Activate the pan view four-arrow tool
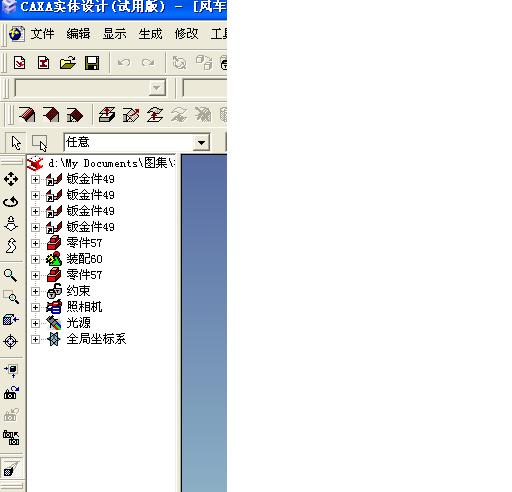This screenshot has width=512, height=492. [11, 179]
